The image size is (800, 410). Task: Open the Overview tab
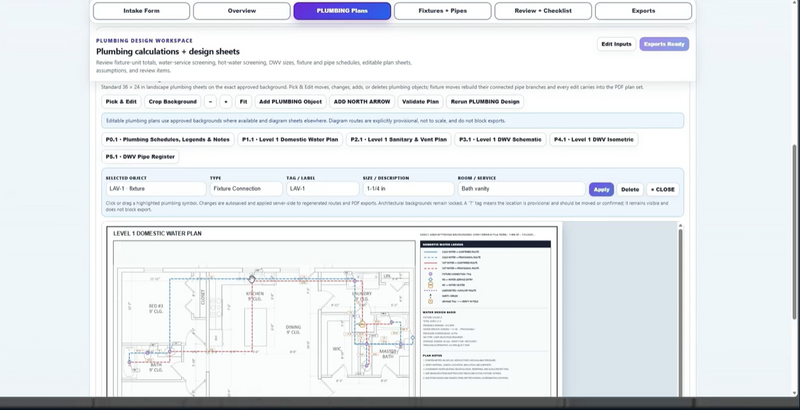click(242, 11)
